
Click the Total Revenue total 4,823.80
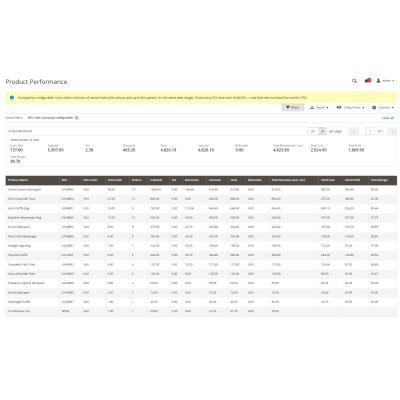281,150
